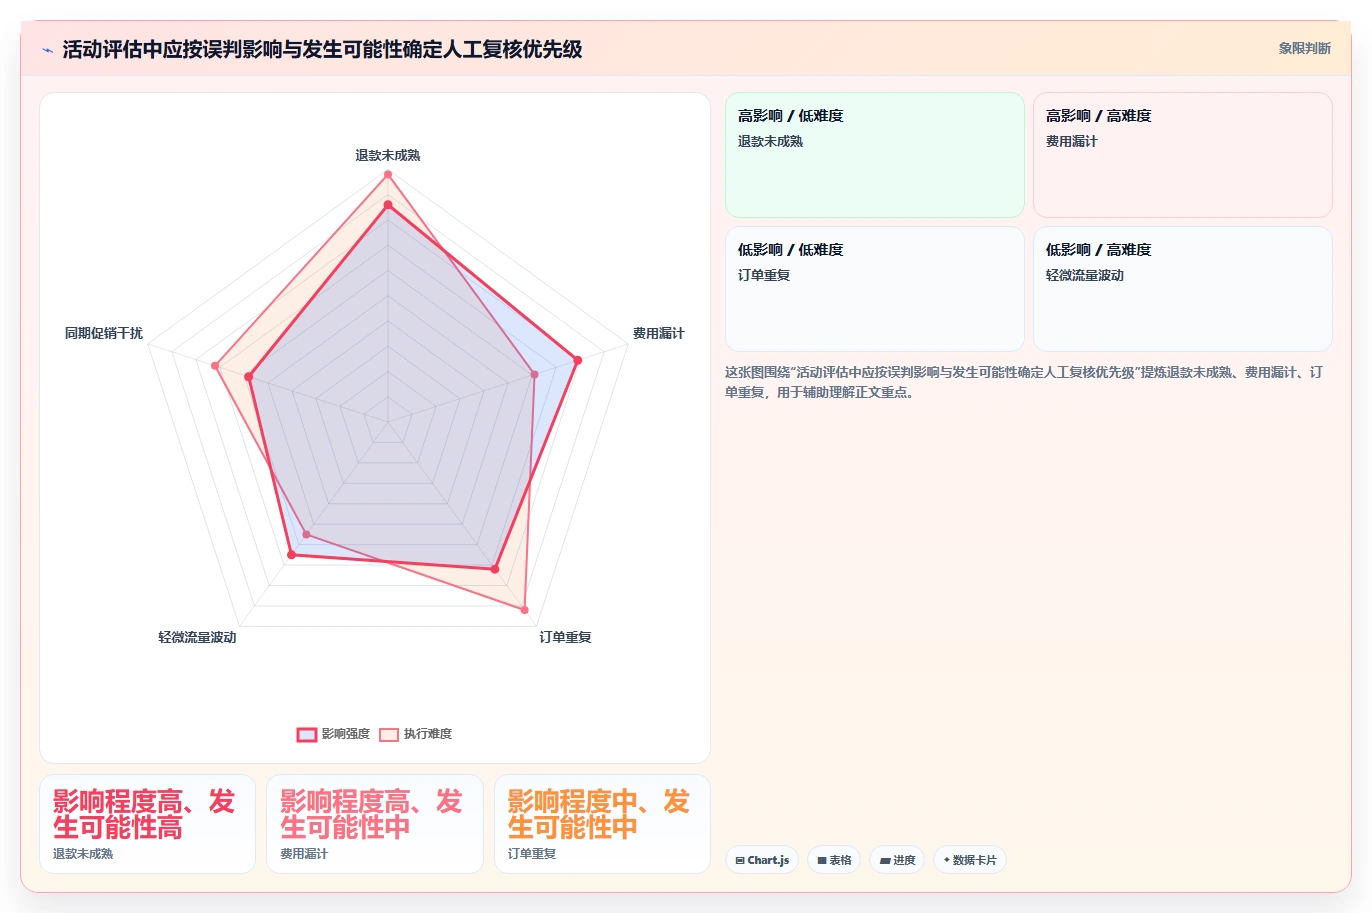Open the 低影响 / 高难度 quadrant card
Viewport: 1372px width, 913px height.
click(x=1183, y=289)
